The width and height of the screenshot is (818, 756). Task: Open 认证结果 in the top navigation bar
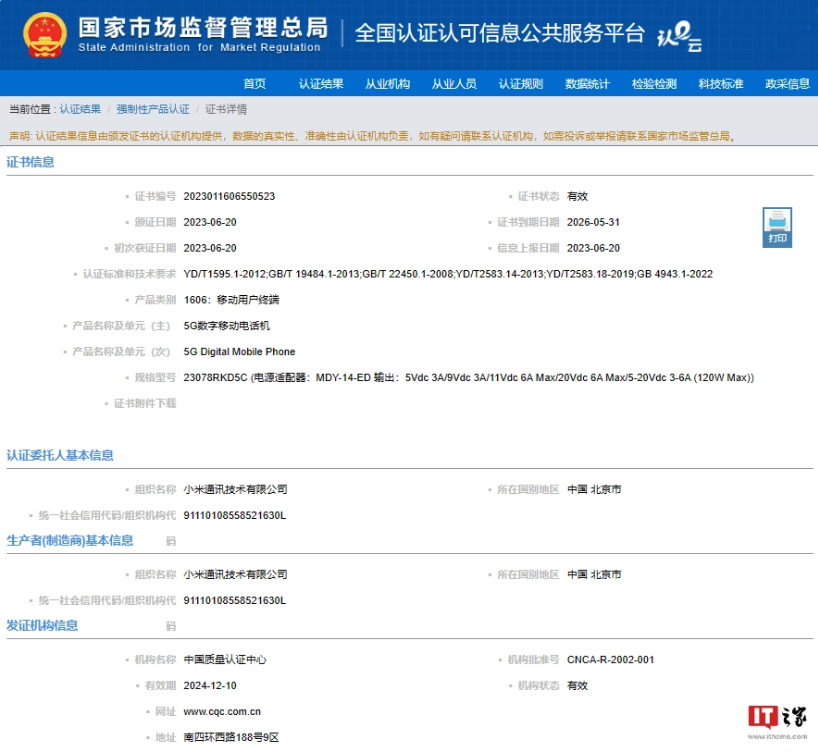click(x=321, y=83)
